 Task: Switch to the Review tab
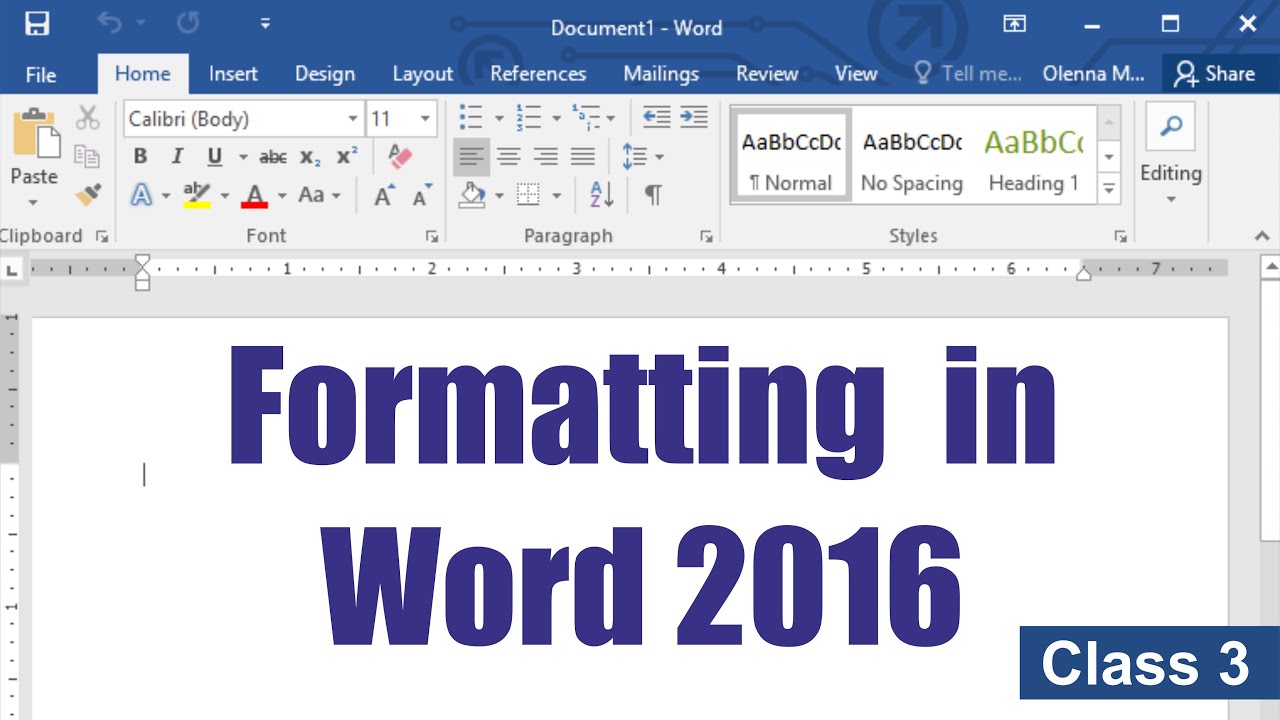(767, 74)
